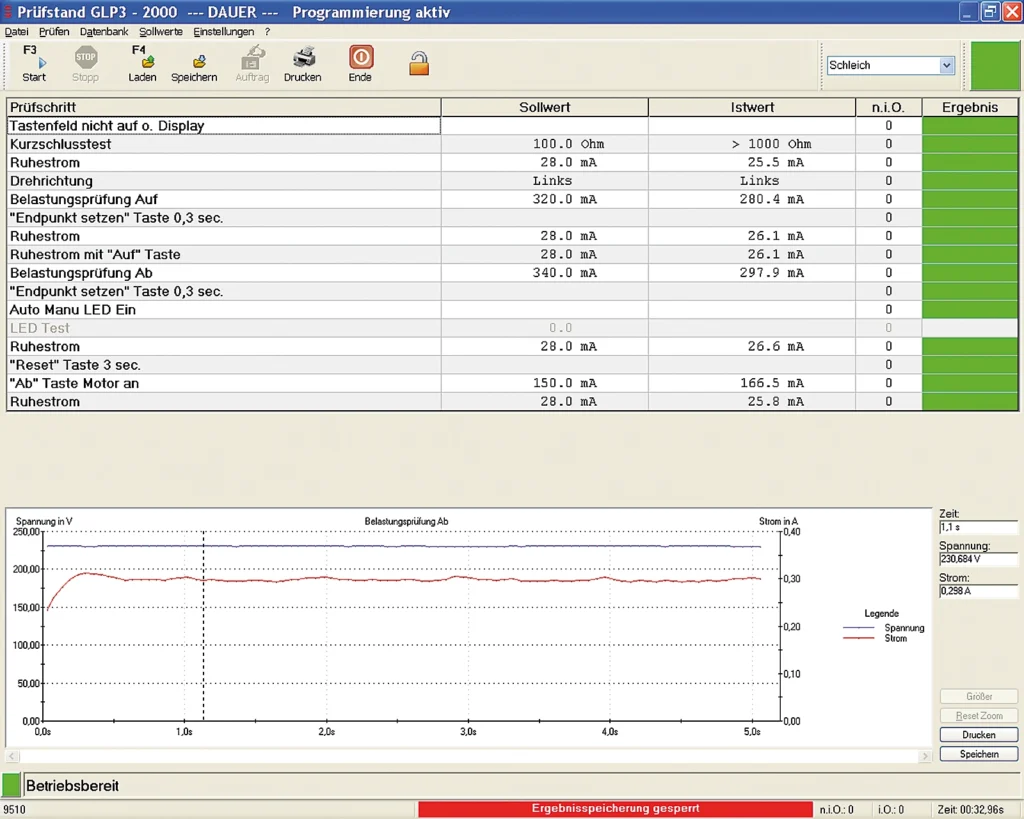
Task: Open the Einstellungen menu
Action: click(224, 32)
